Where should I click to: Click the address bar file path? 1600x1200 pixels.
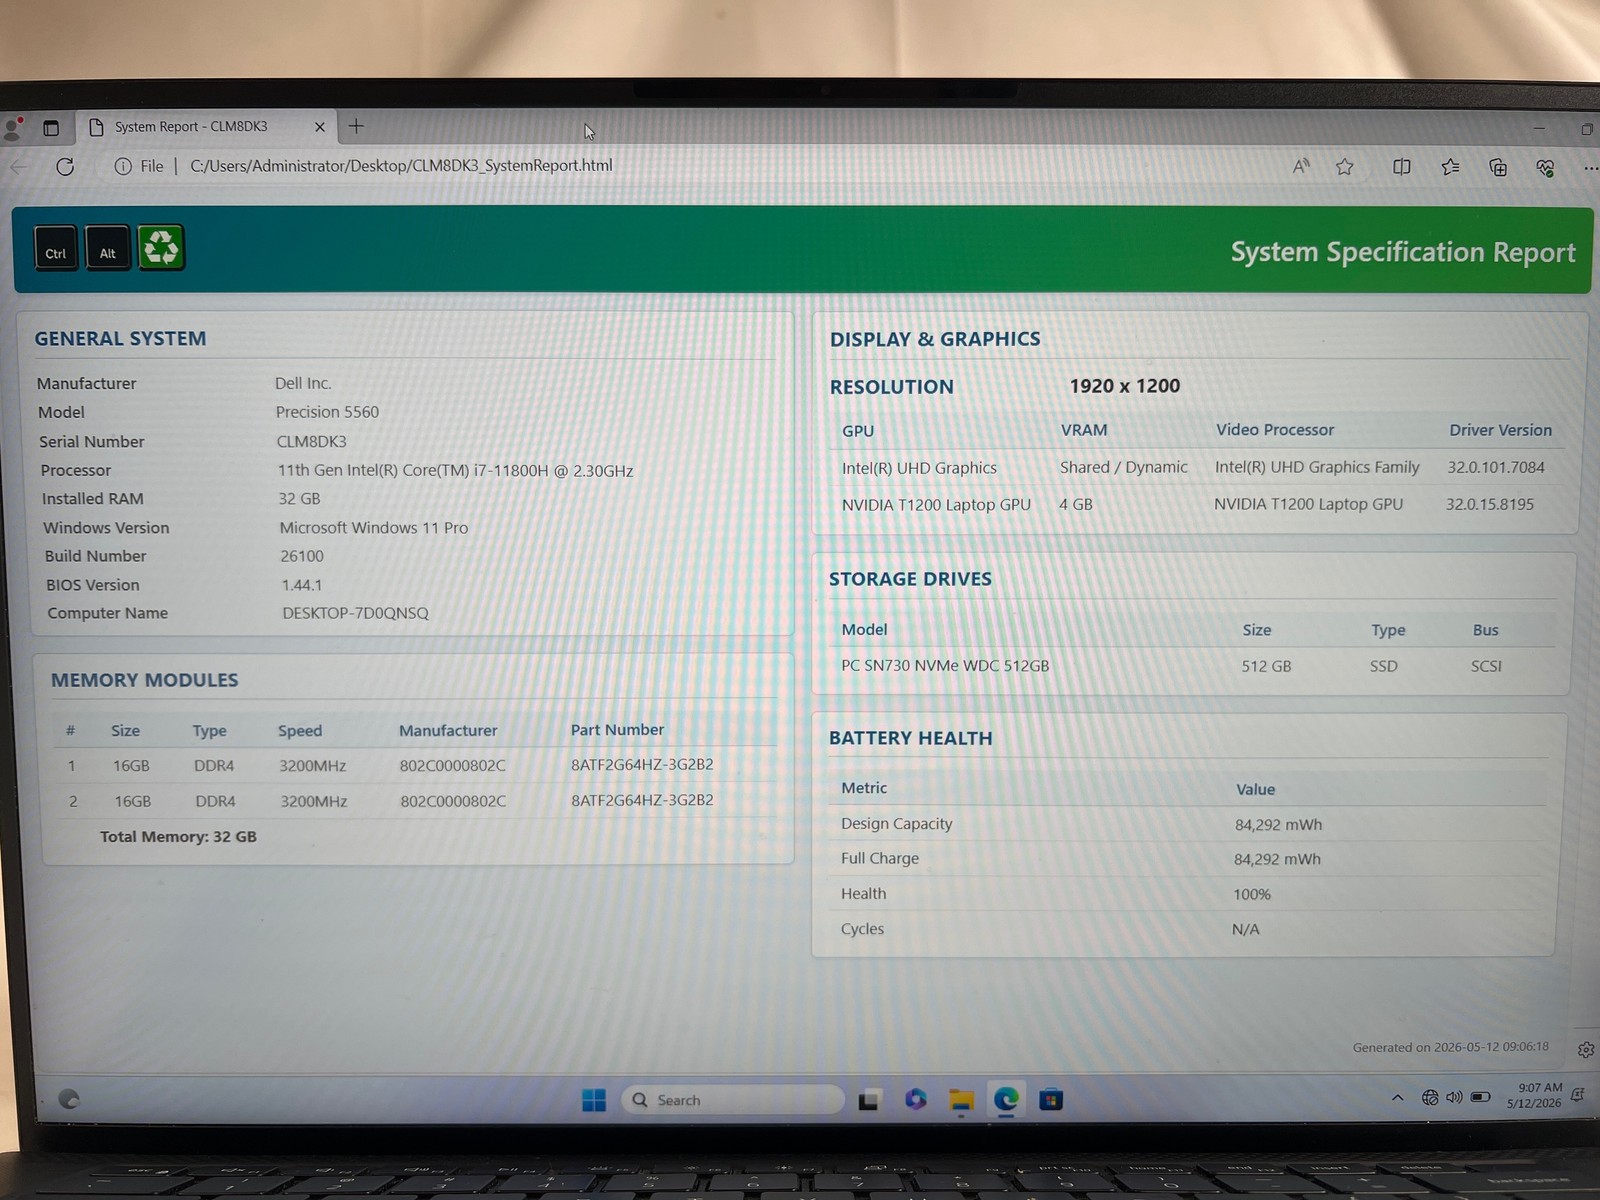pos(401,166)
